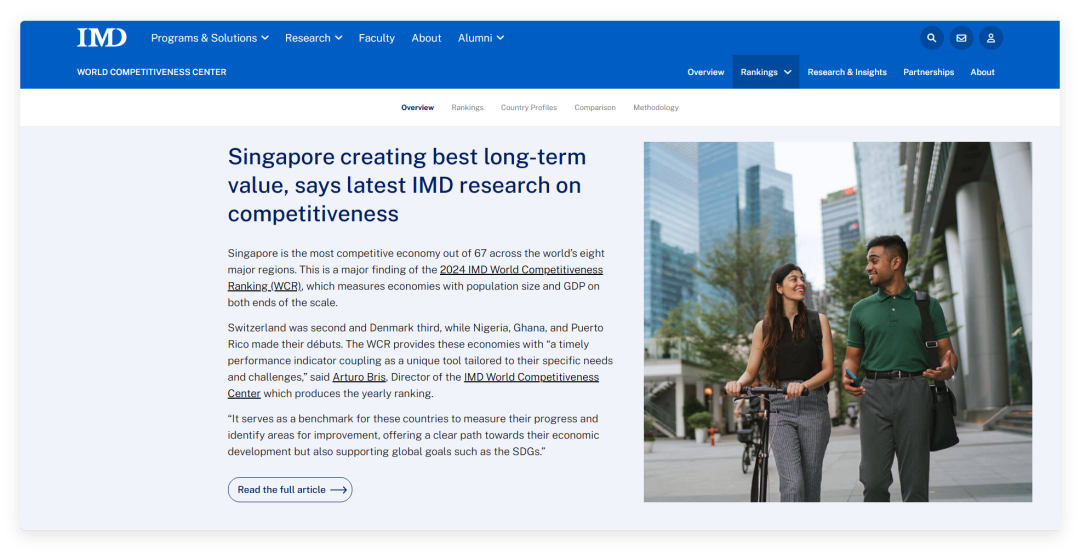Expand the Research dropdown in top nav

(313, 38)
